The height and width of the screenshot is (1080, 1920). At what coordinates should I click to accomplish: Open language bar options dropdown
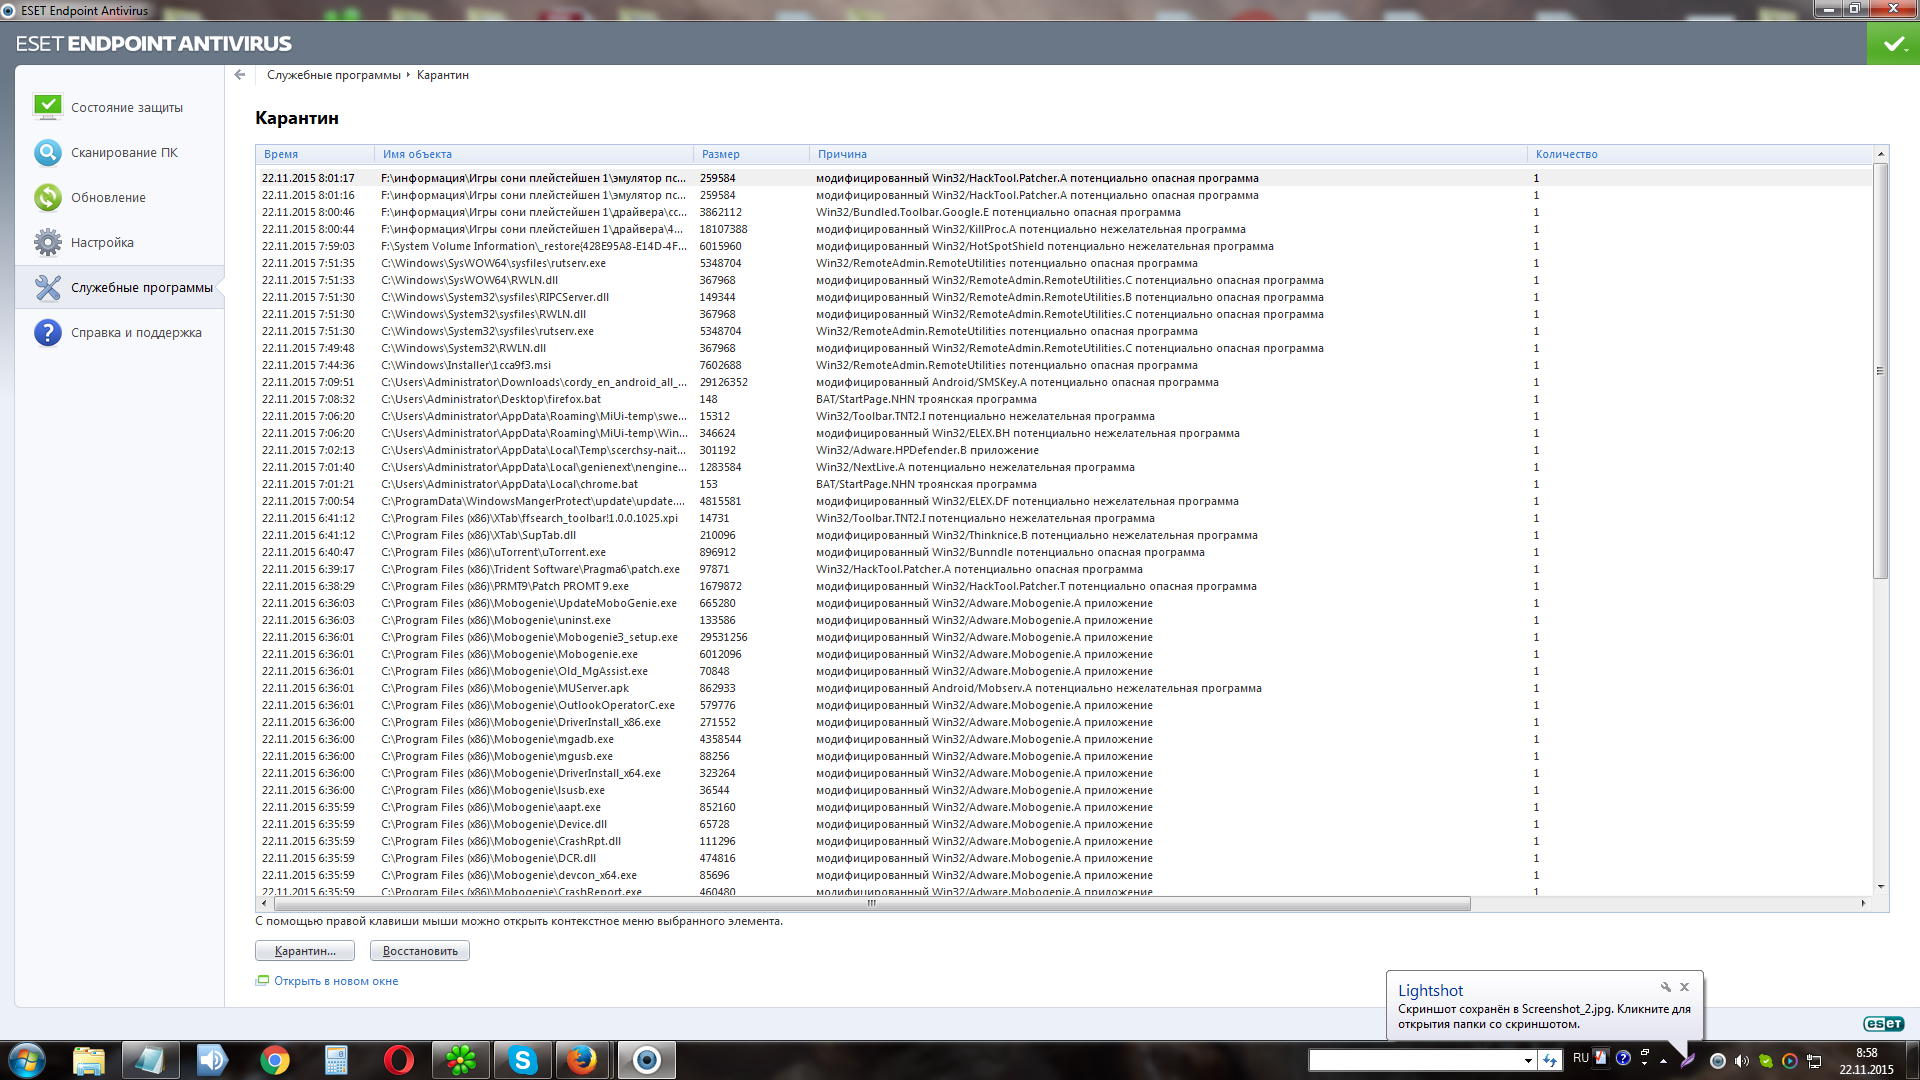coord(1645,1063)
